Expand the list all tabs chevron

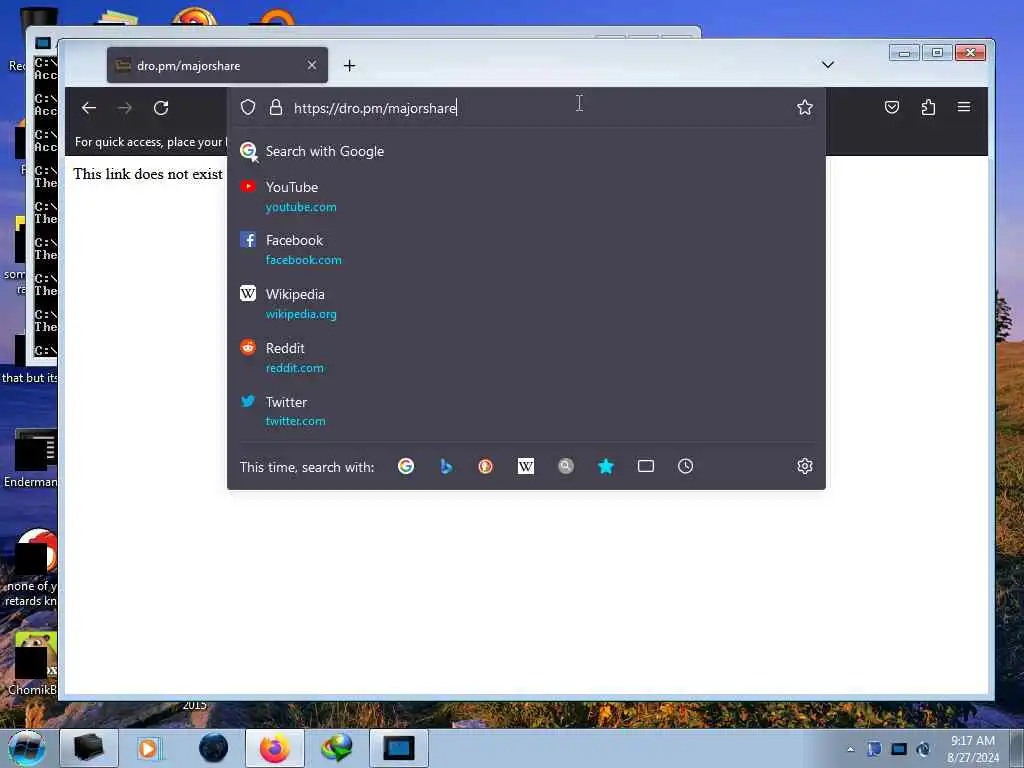click(x=827, y=65)
